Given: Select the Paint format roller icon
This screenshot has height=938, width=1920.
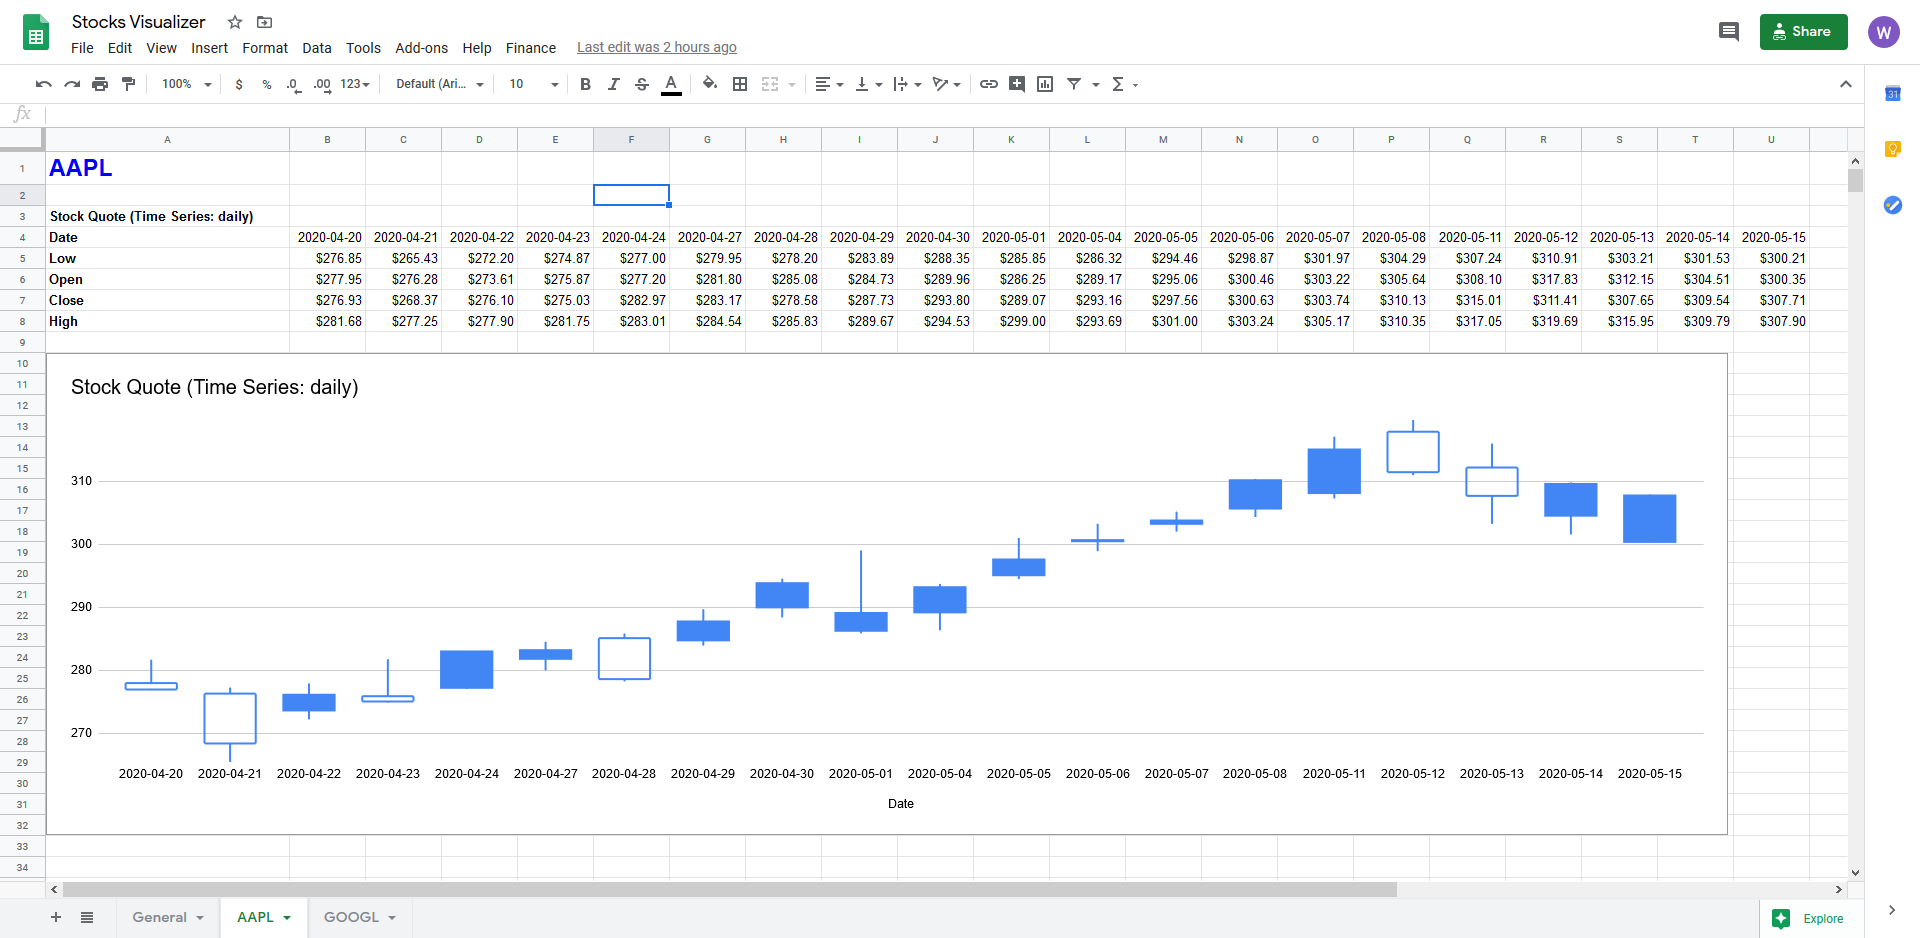Looking at the screenshot, I should point(128,84).
